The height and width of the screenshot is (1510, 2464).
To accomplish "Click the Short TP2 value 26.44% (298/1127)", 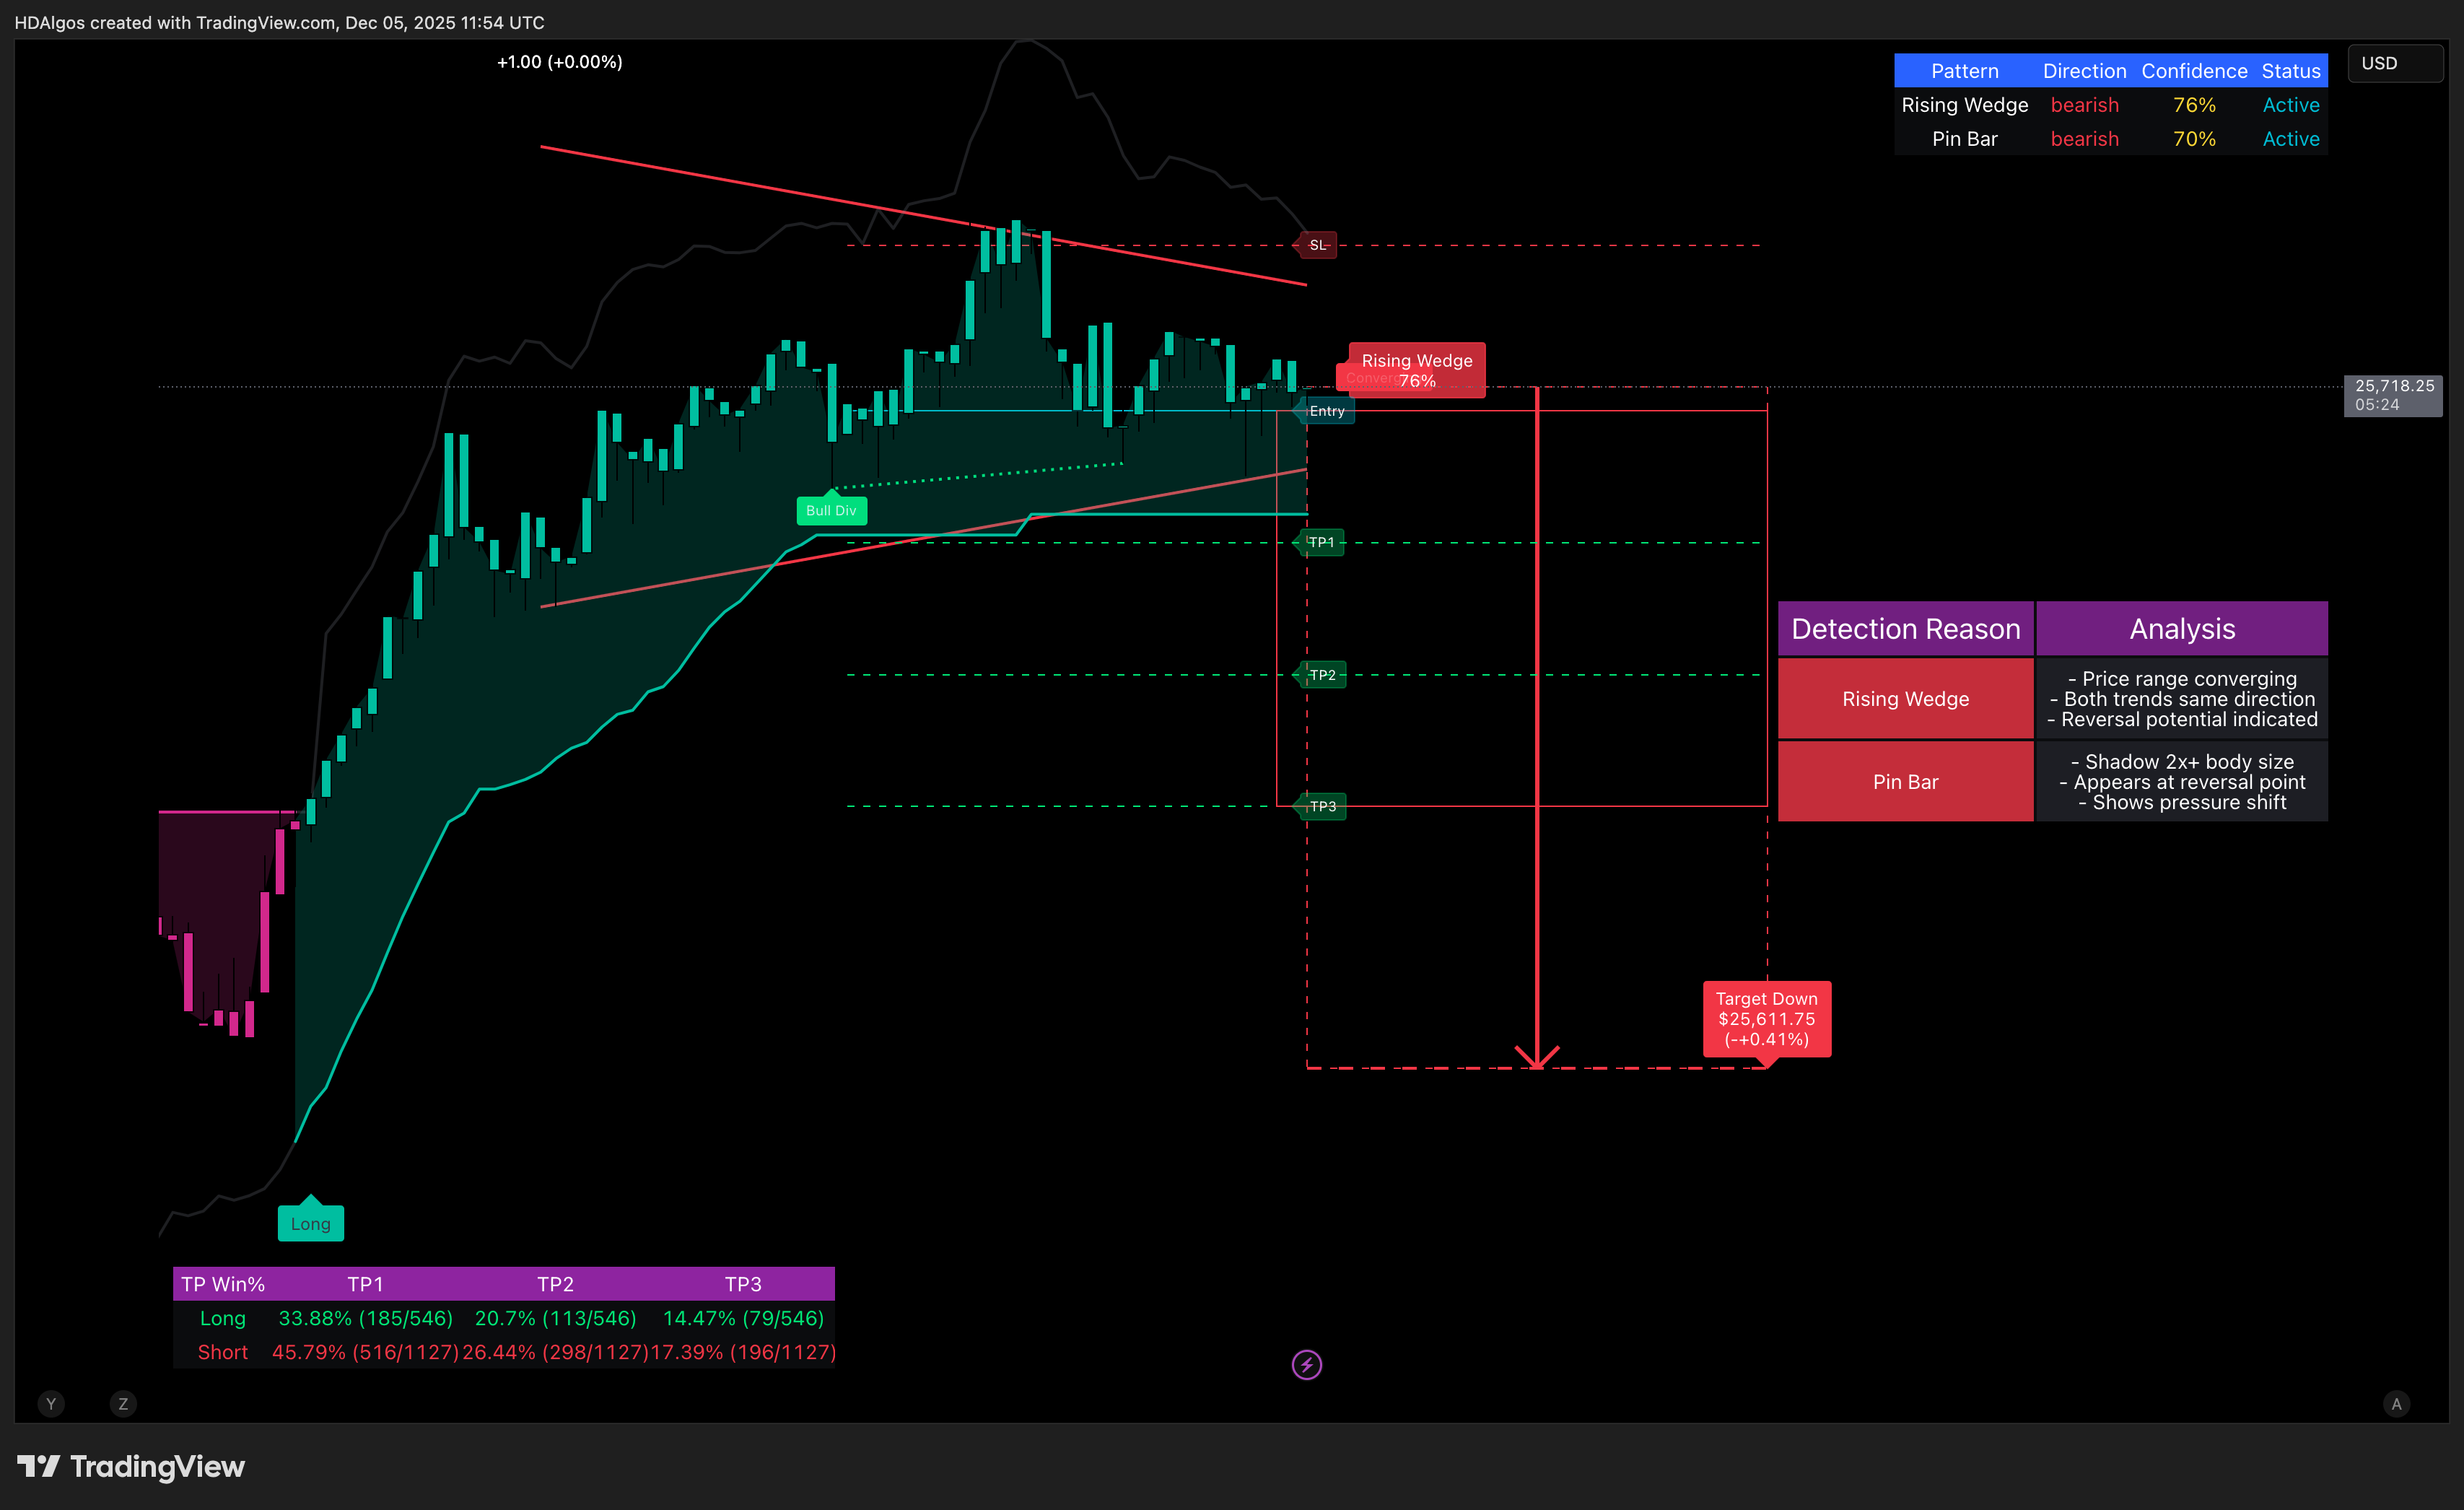I will 555,1352.
